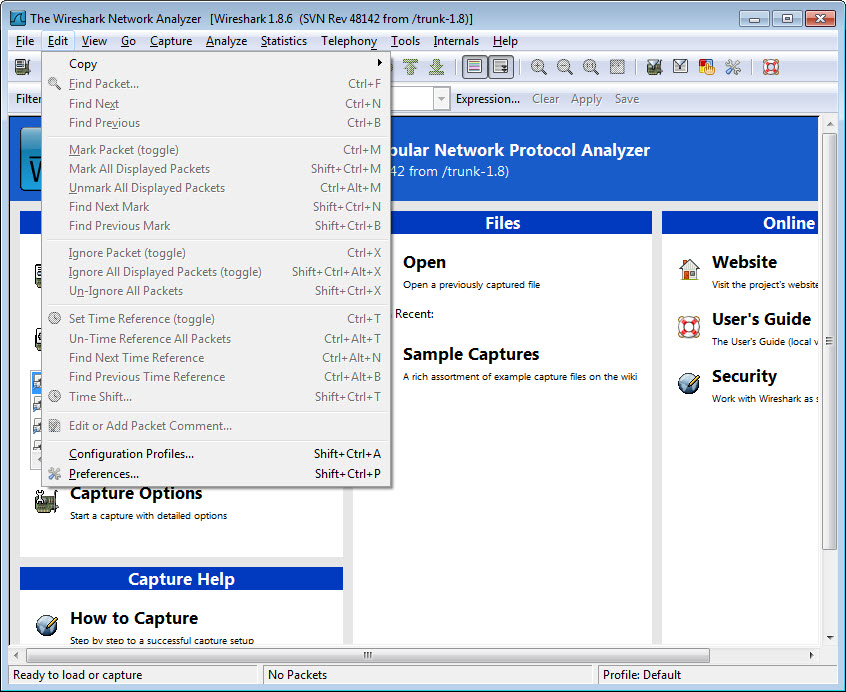Jump to last packet arrow icon
Image resolution: width=846 pixels, height=692 pixels.
[436, 67]
